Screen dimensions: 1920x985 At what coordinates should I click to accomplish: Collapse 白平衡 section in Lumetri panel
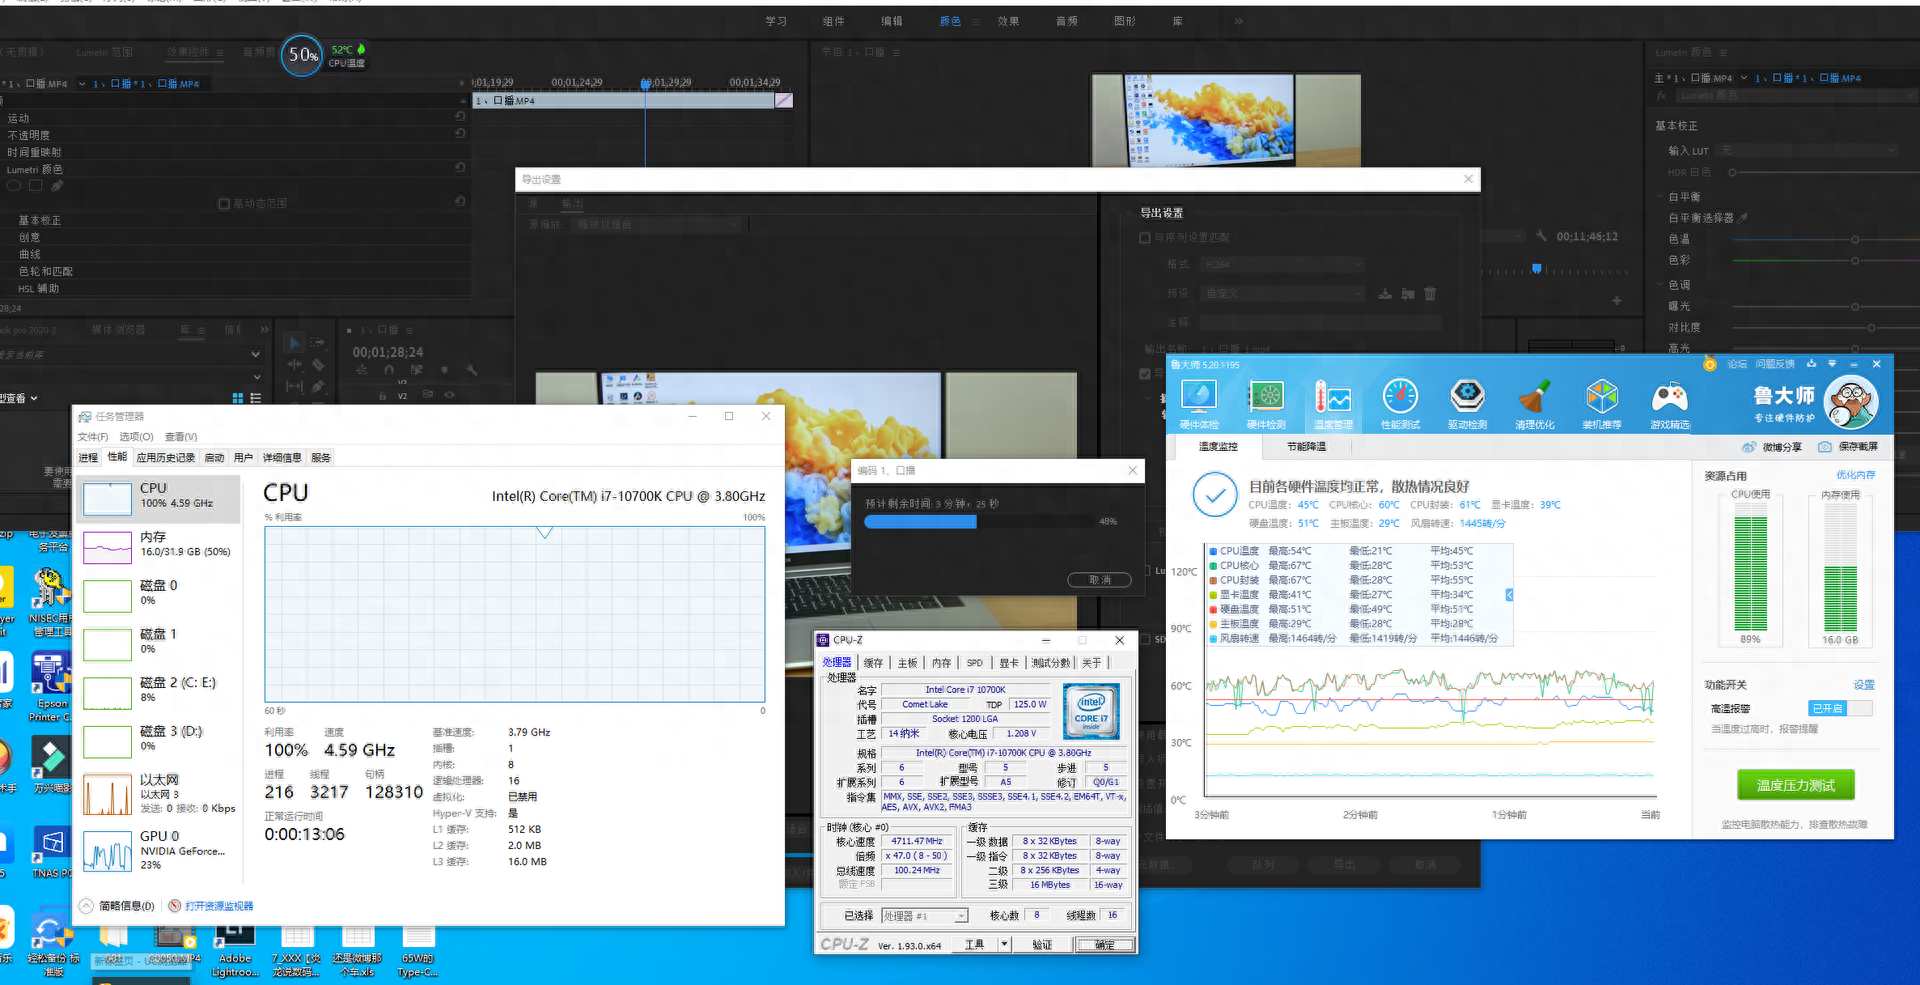(1660, 197)
